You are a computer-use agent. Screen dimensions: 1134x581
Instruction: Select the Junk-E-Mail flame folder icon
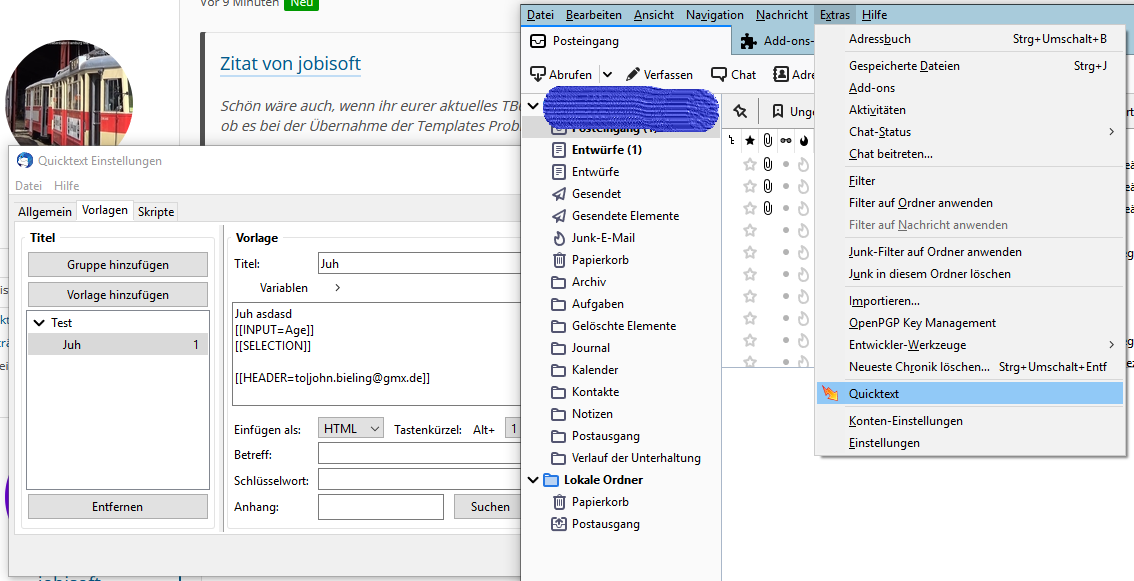558,238
